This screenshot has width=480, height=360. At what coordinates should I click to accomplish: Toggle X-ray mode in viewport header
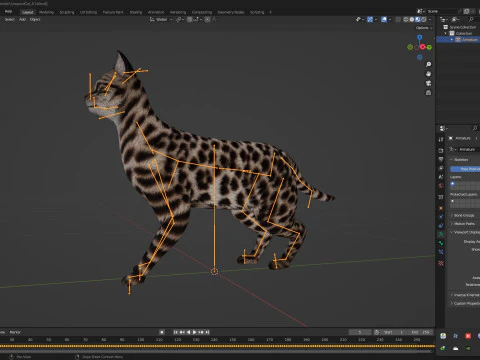(398, 20)
